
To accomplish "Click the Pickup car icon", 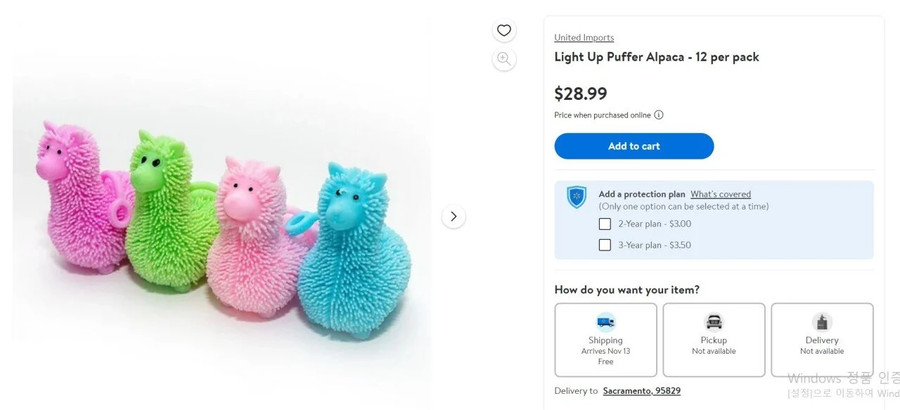I will (x=714, y=322).
